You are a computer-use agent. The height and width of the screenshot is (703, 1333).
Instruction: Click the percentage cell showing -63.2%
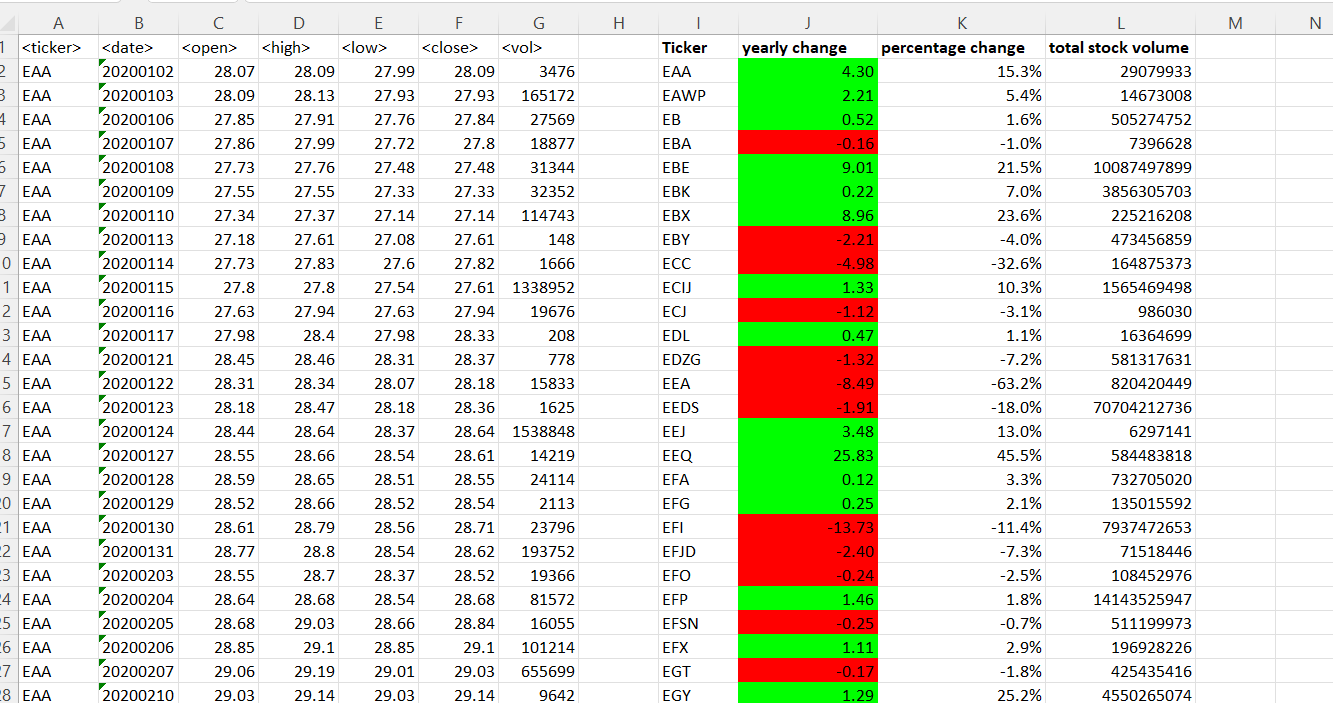[961, 383]
